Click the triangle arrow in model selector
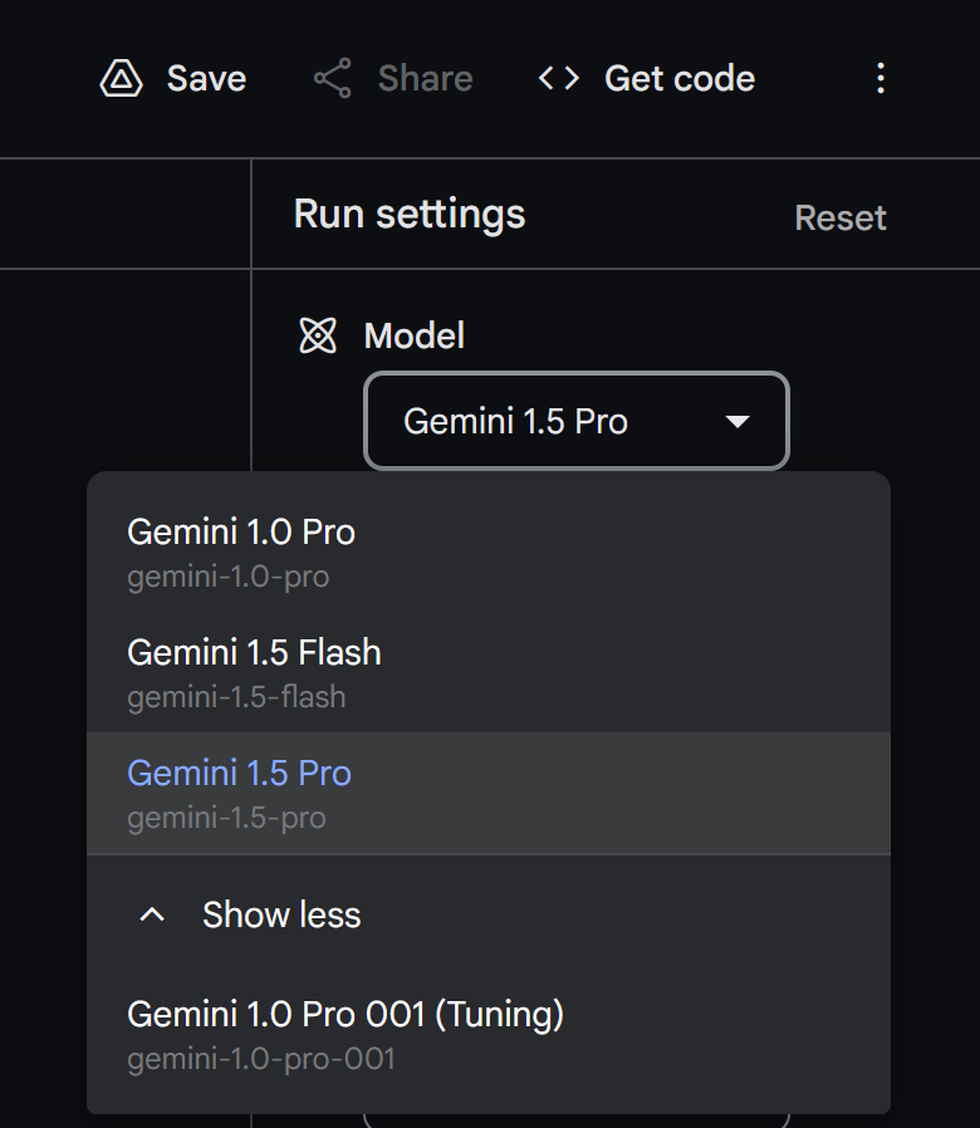Image resolution: width=980 pixels, height=1128 pixels. coord(737,422)
